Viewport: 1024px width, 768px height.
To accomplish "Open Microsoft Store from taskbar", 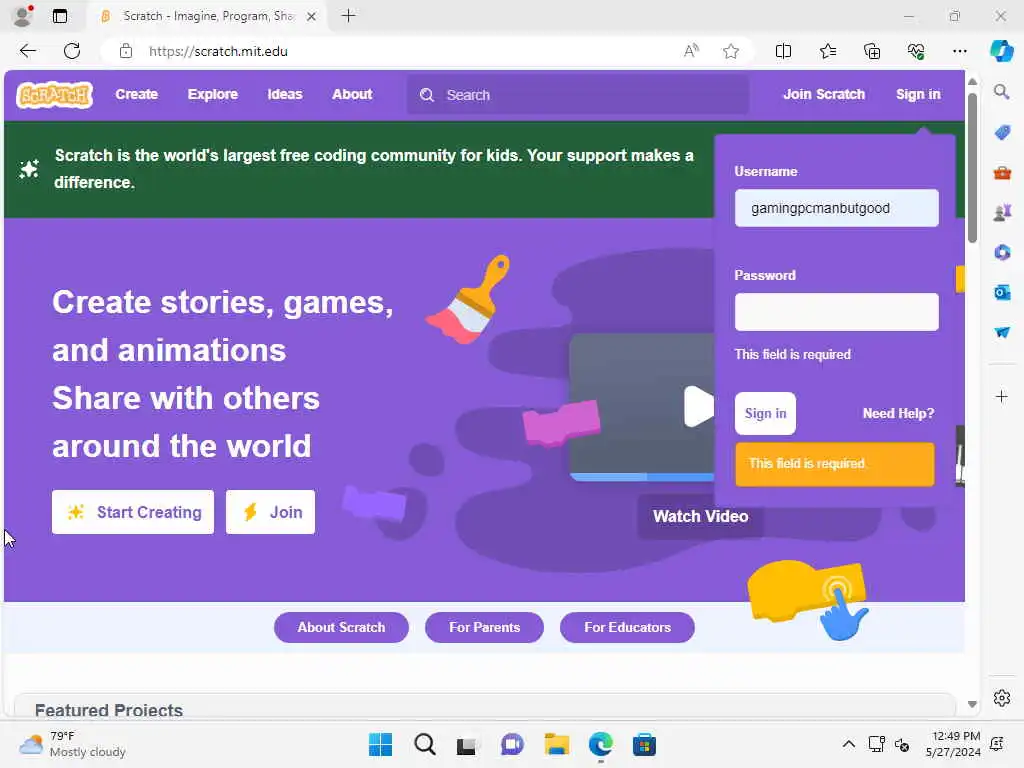I will point(644,744).
